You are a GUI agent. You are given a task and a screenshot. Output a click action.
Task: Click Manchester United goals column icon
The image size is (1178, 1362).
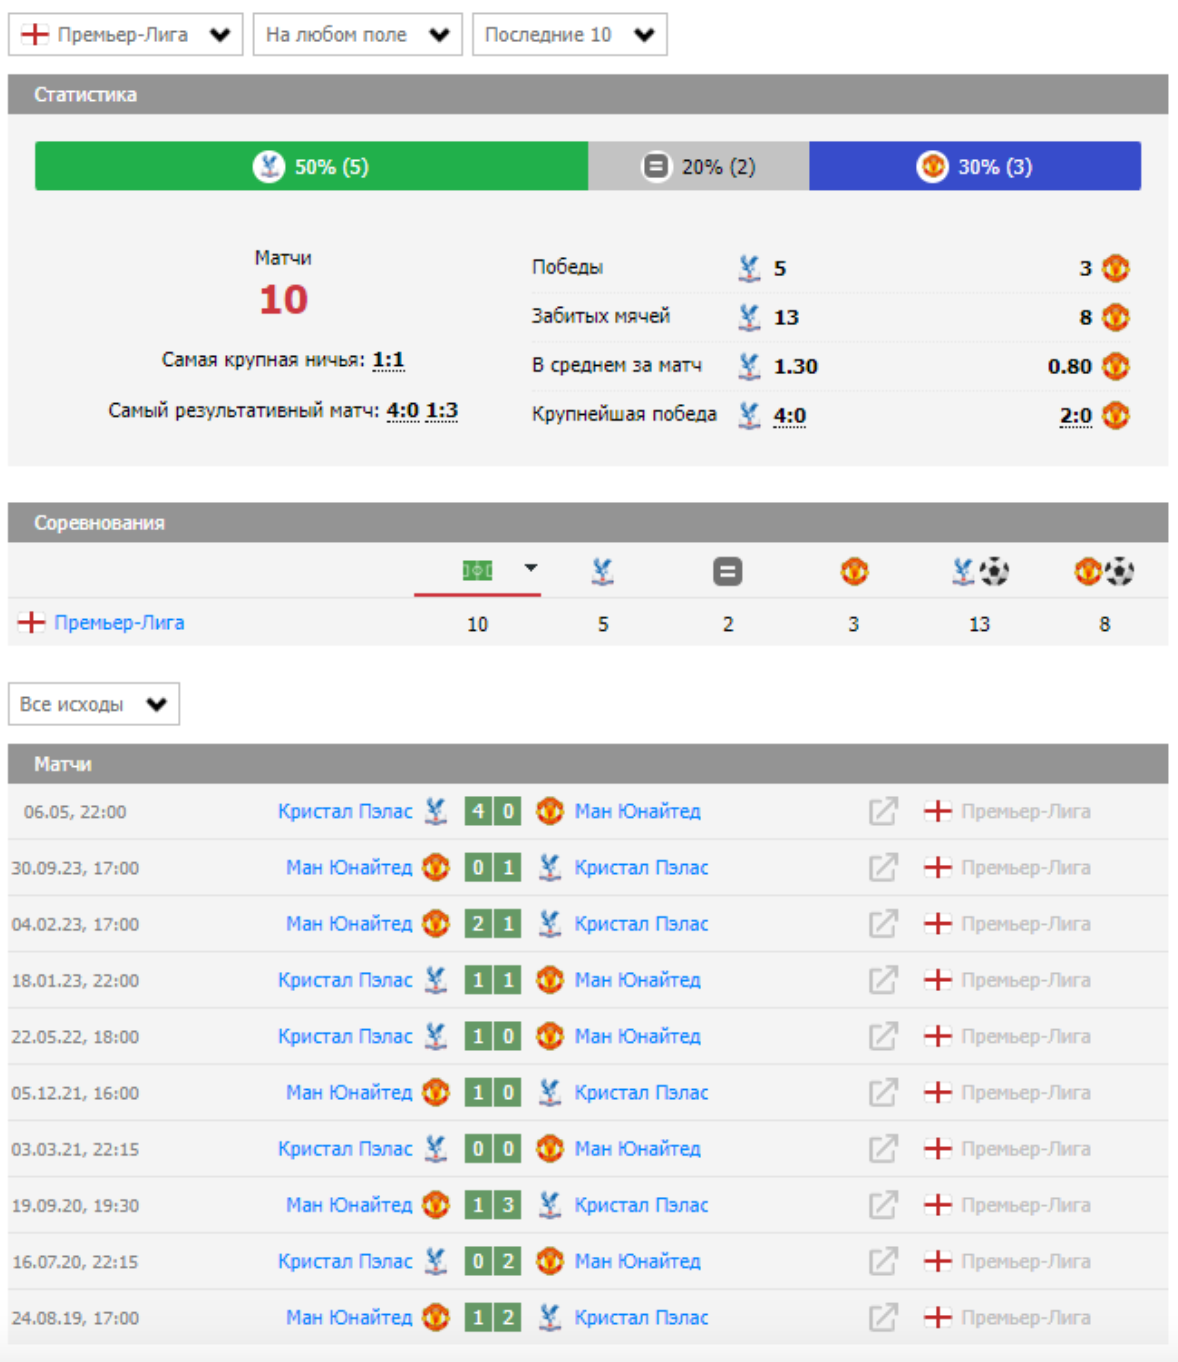[x=1103, y=571]
